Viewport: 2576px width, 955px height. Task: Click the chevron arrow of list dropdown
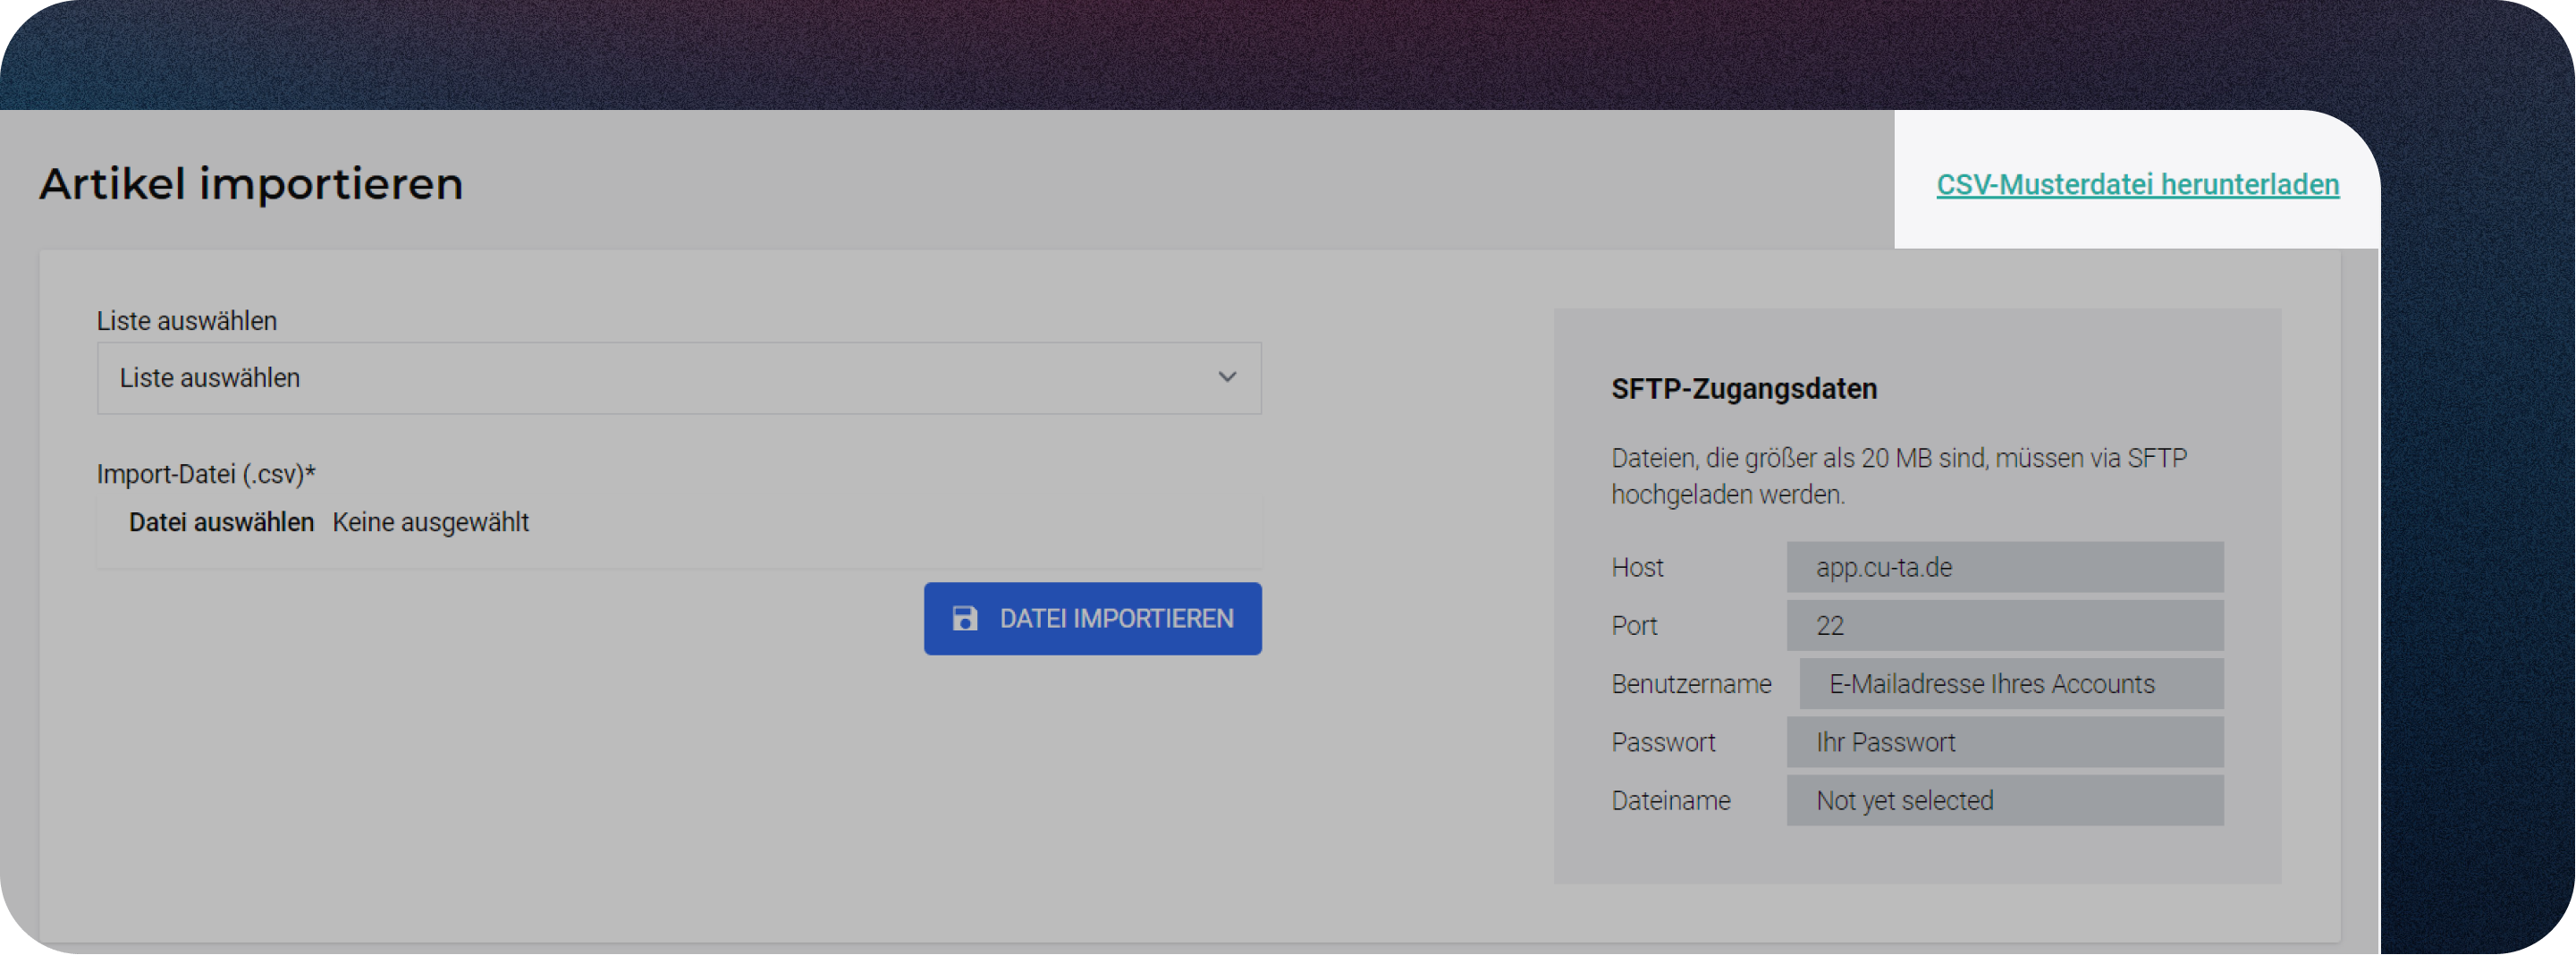click(1226, 378)
